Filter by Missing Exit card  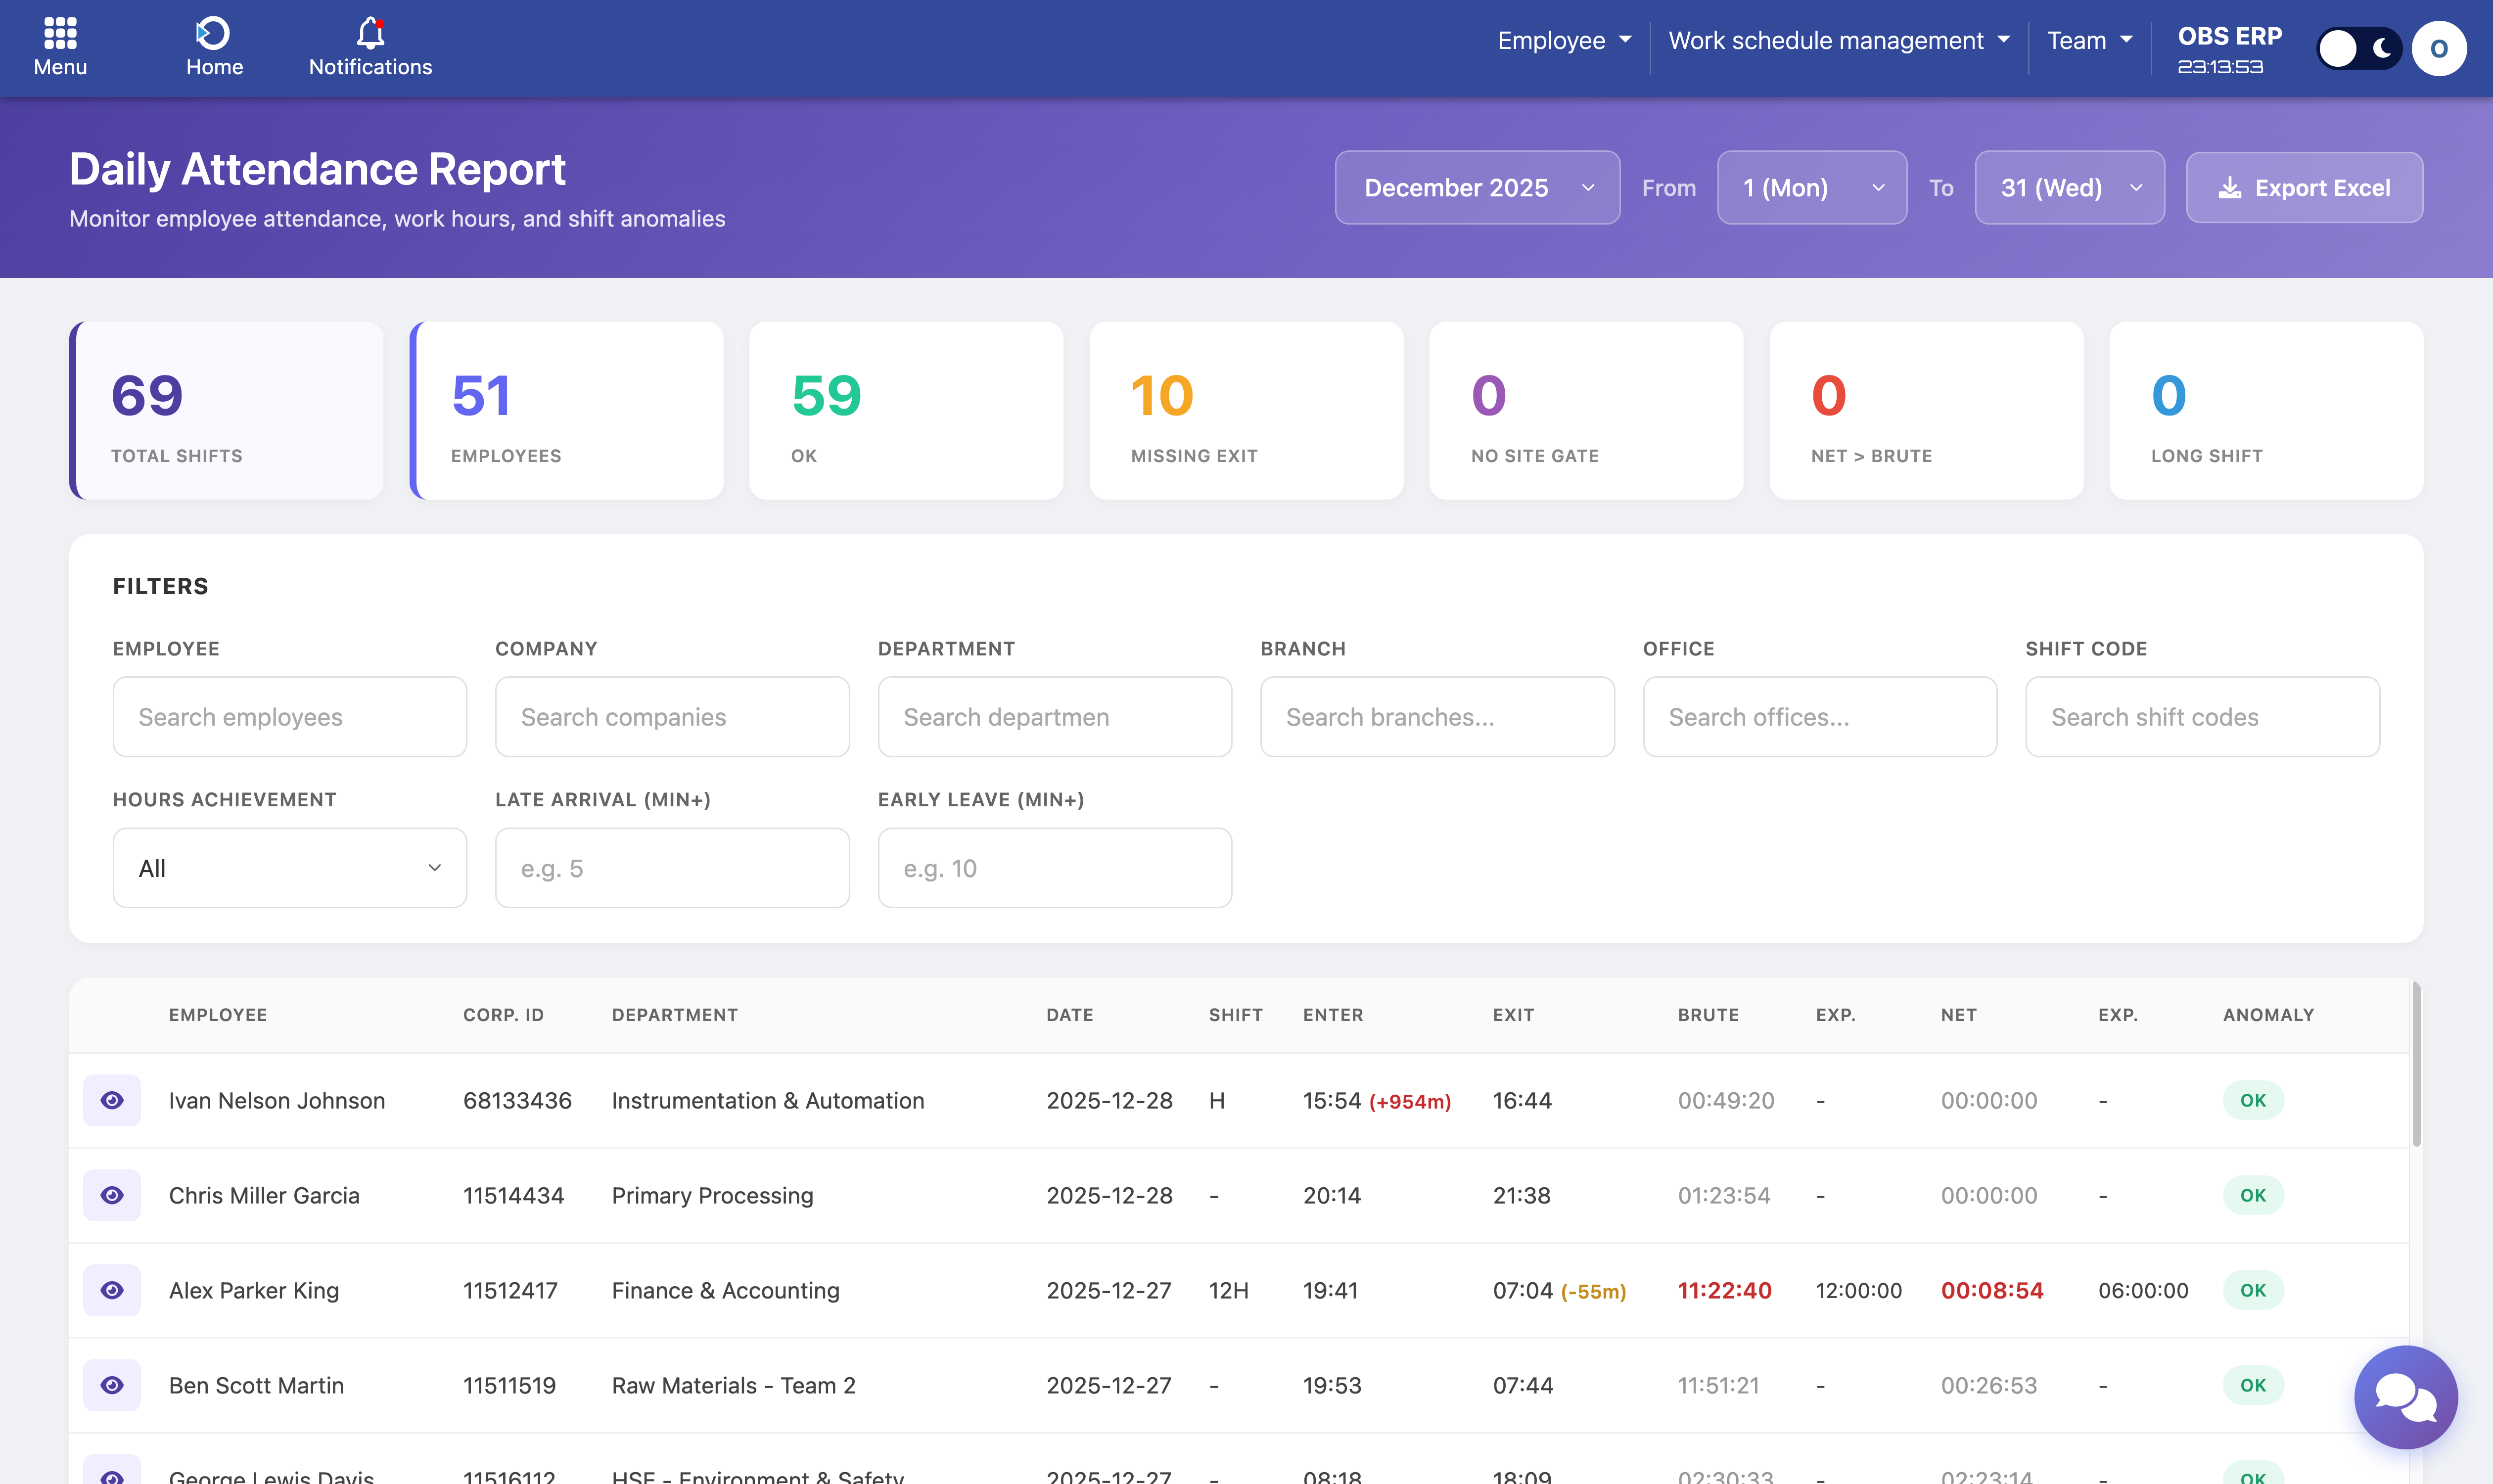[1245, 410]
